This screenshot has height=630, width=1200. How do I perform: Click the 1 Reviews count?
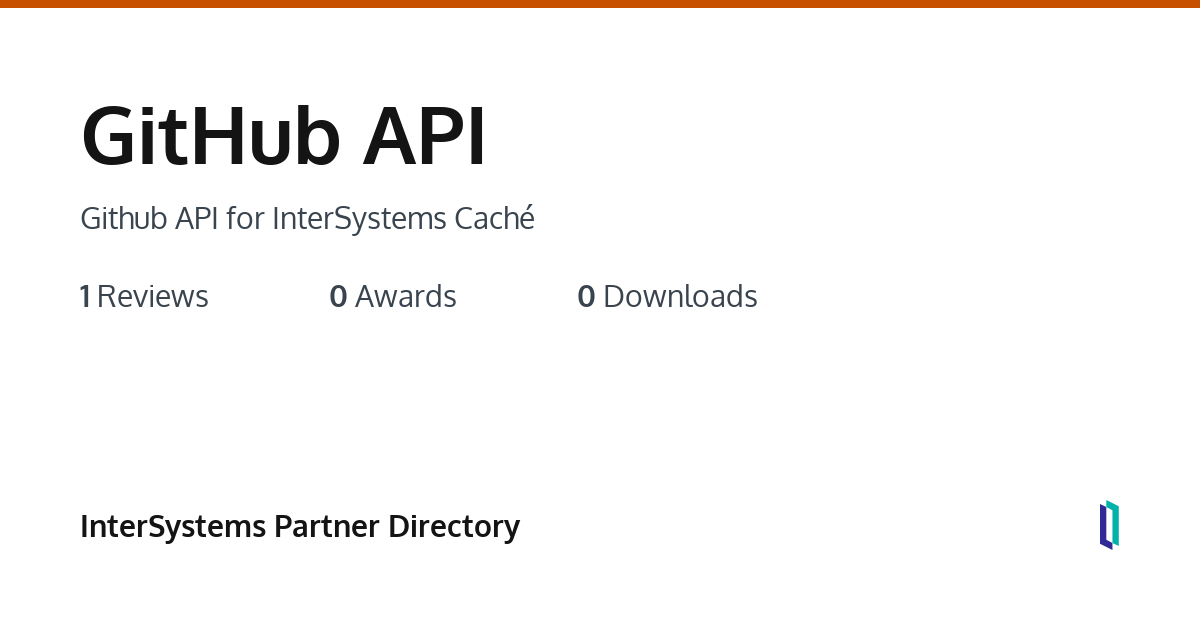point(144,296)
